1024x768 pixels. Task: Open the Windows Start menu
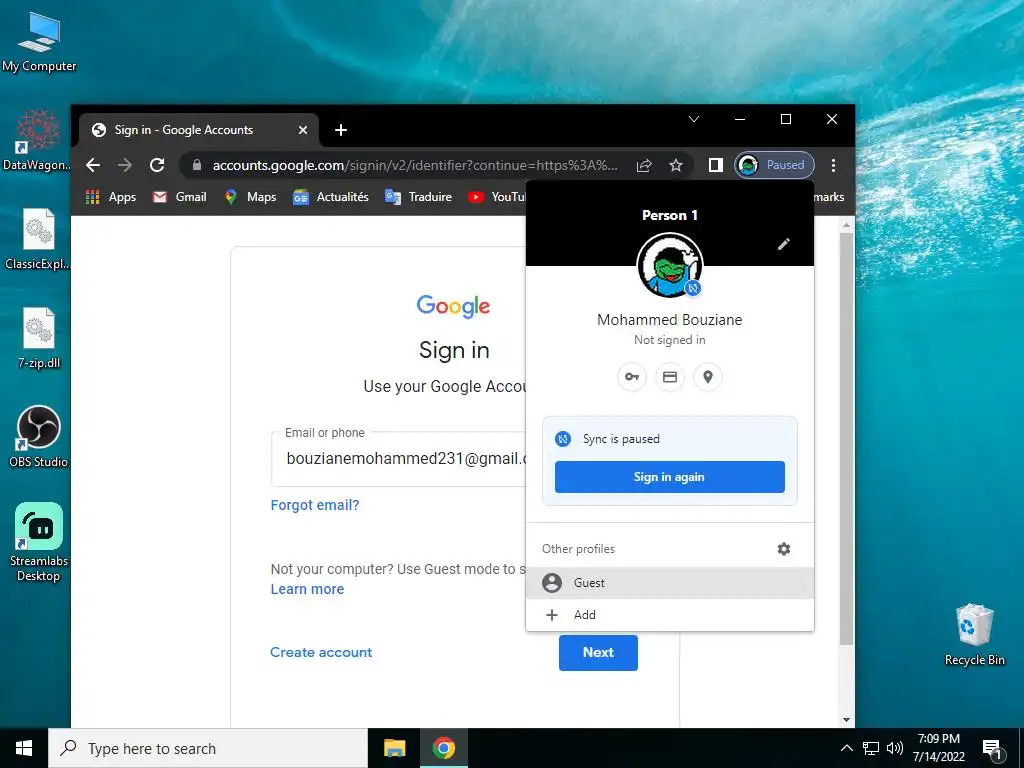(24, 748)
